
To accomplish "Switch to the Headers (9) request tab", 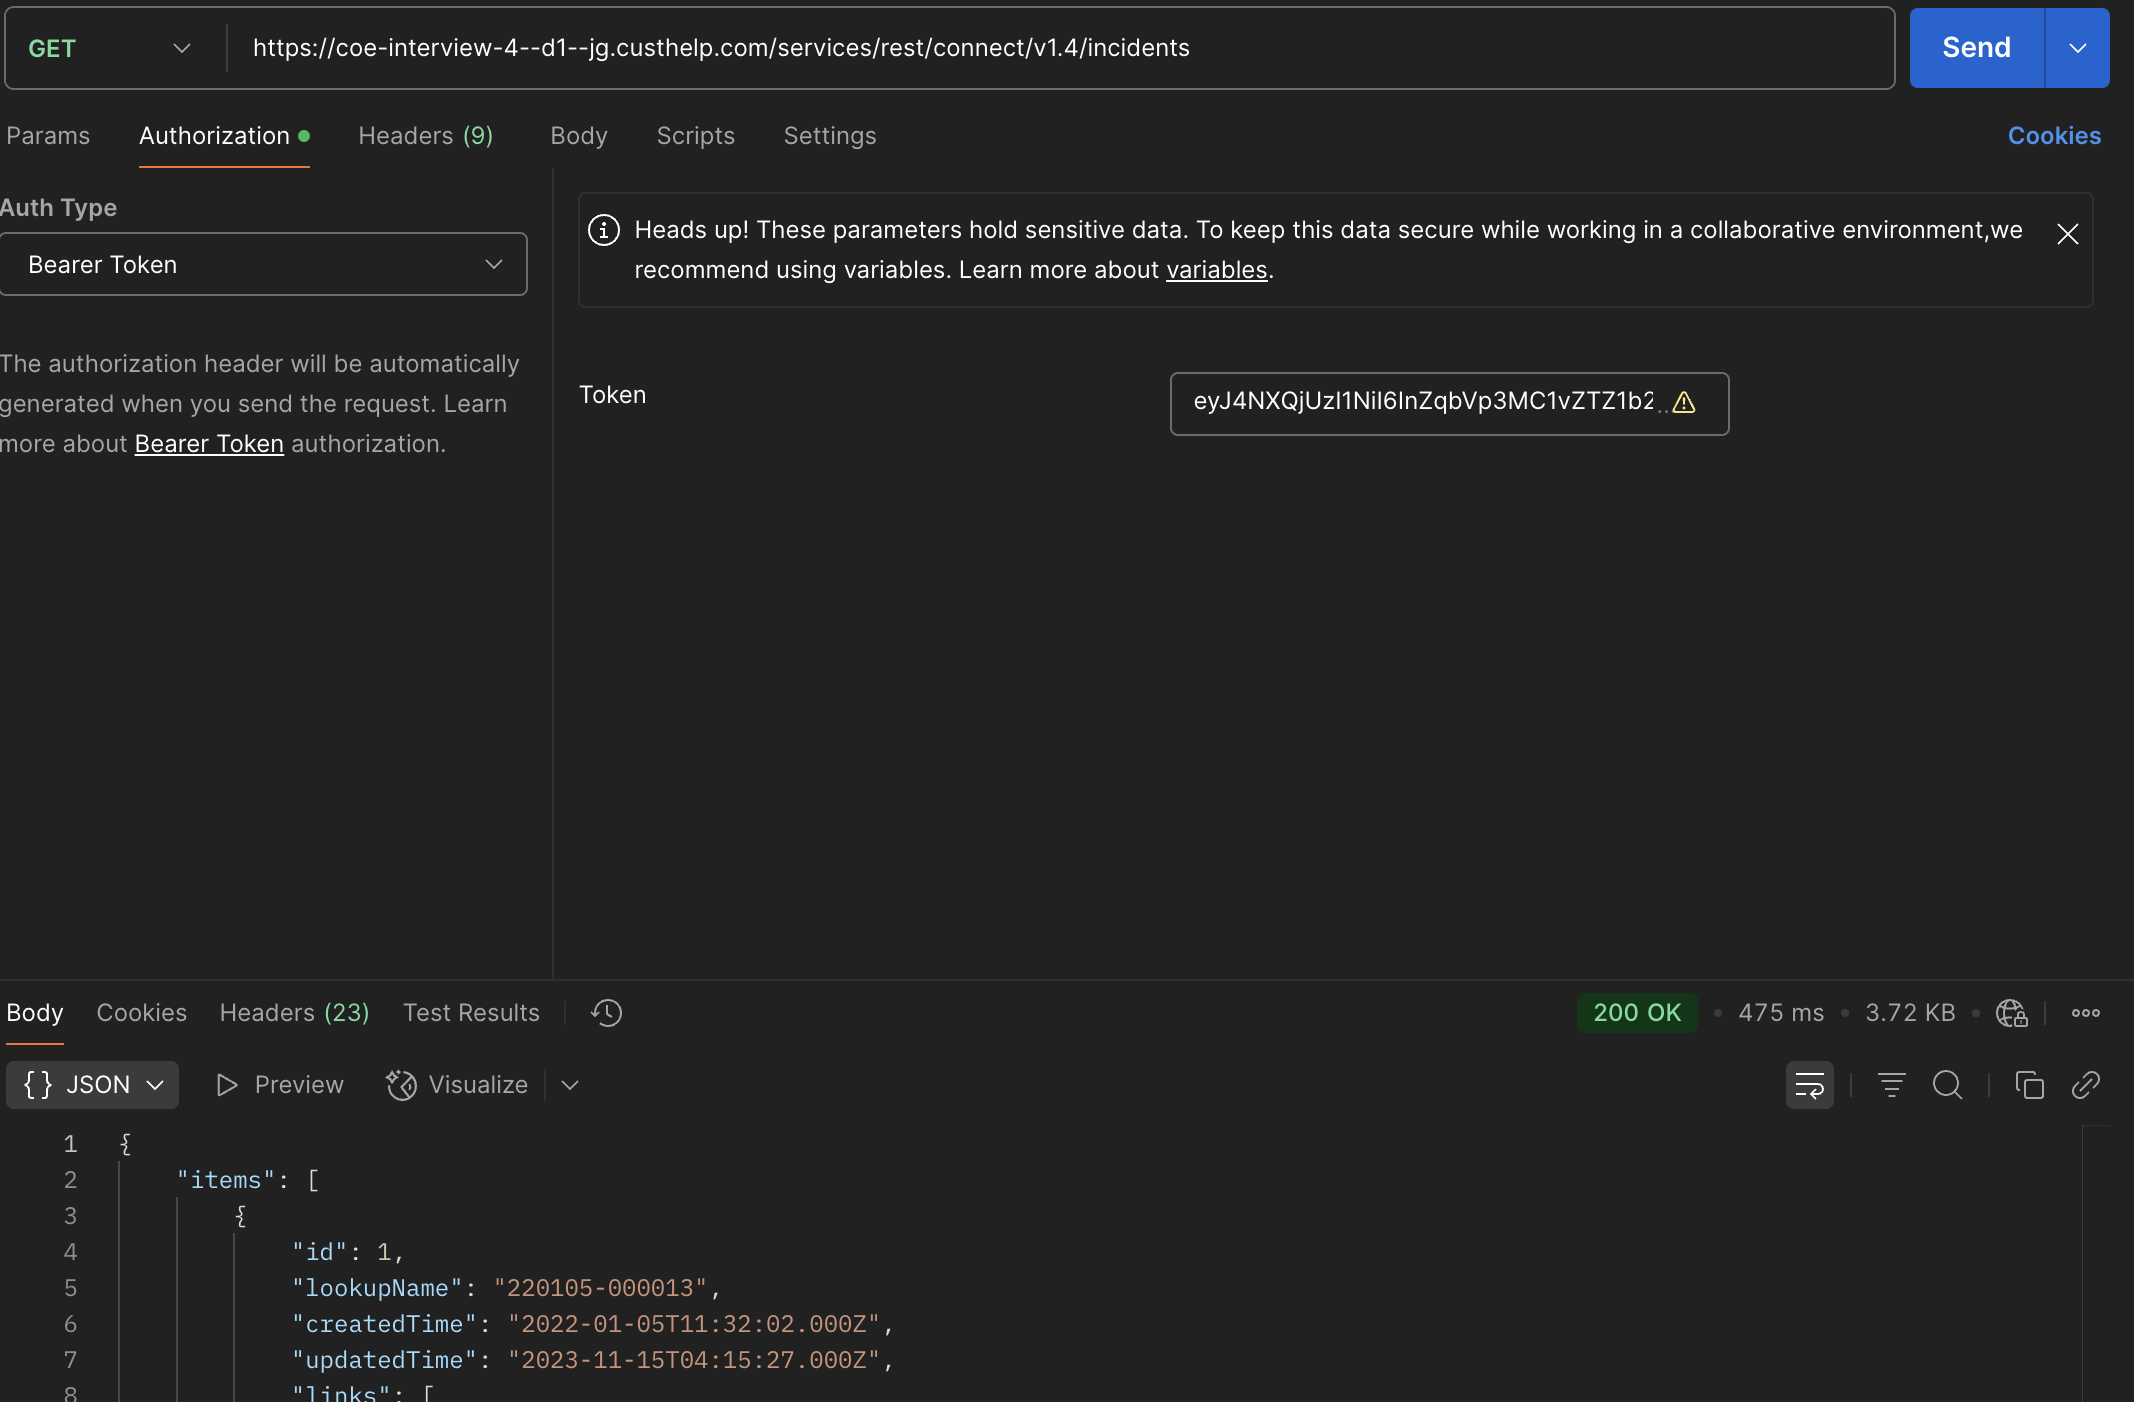I will (425, 136).
